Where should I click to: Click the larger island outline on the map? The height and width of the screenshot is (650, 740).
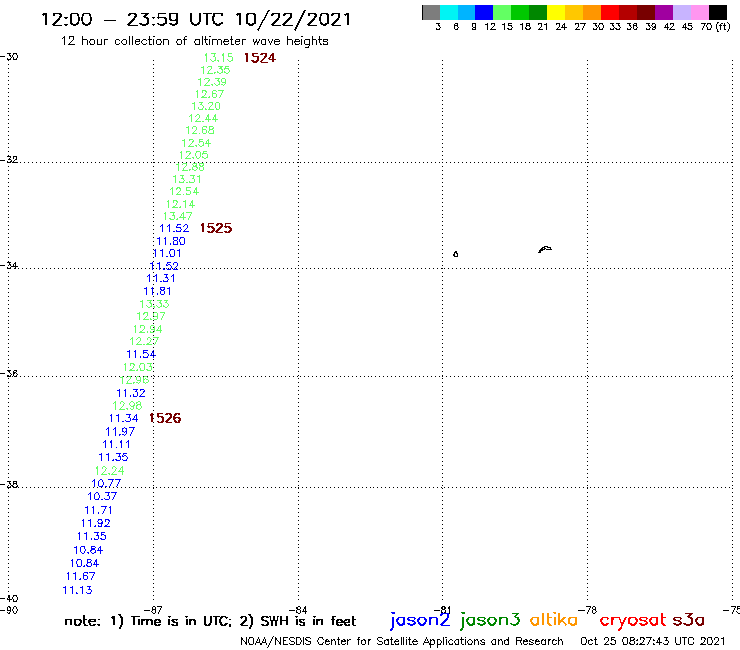click(x=545, y=249)
